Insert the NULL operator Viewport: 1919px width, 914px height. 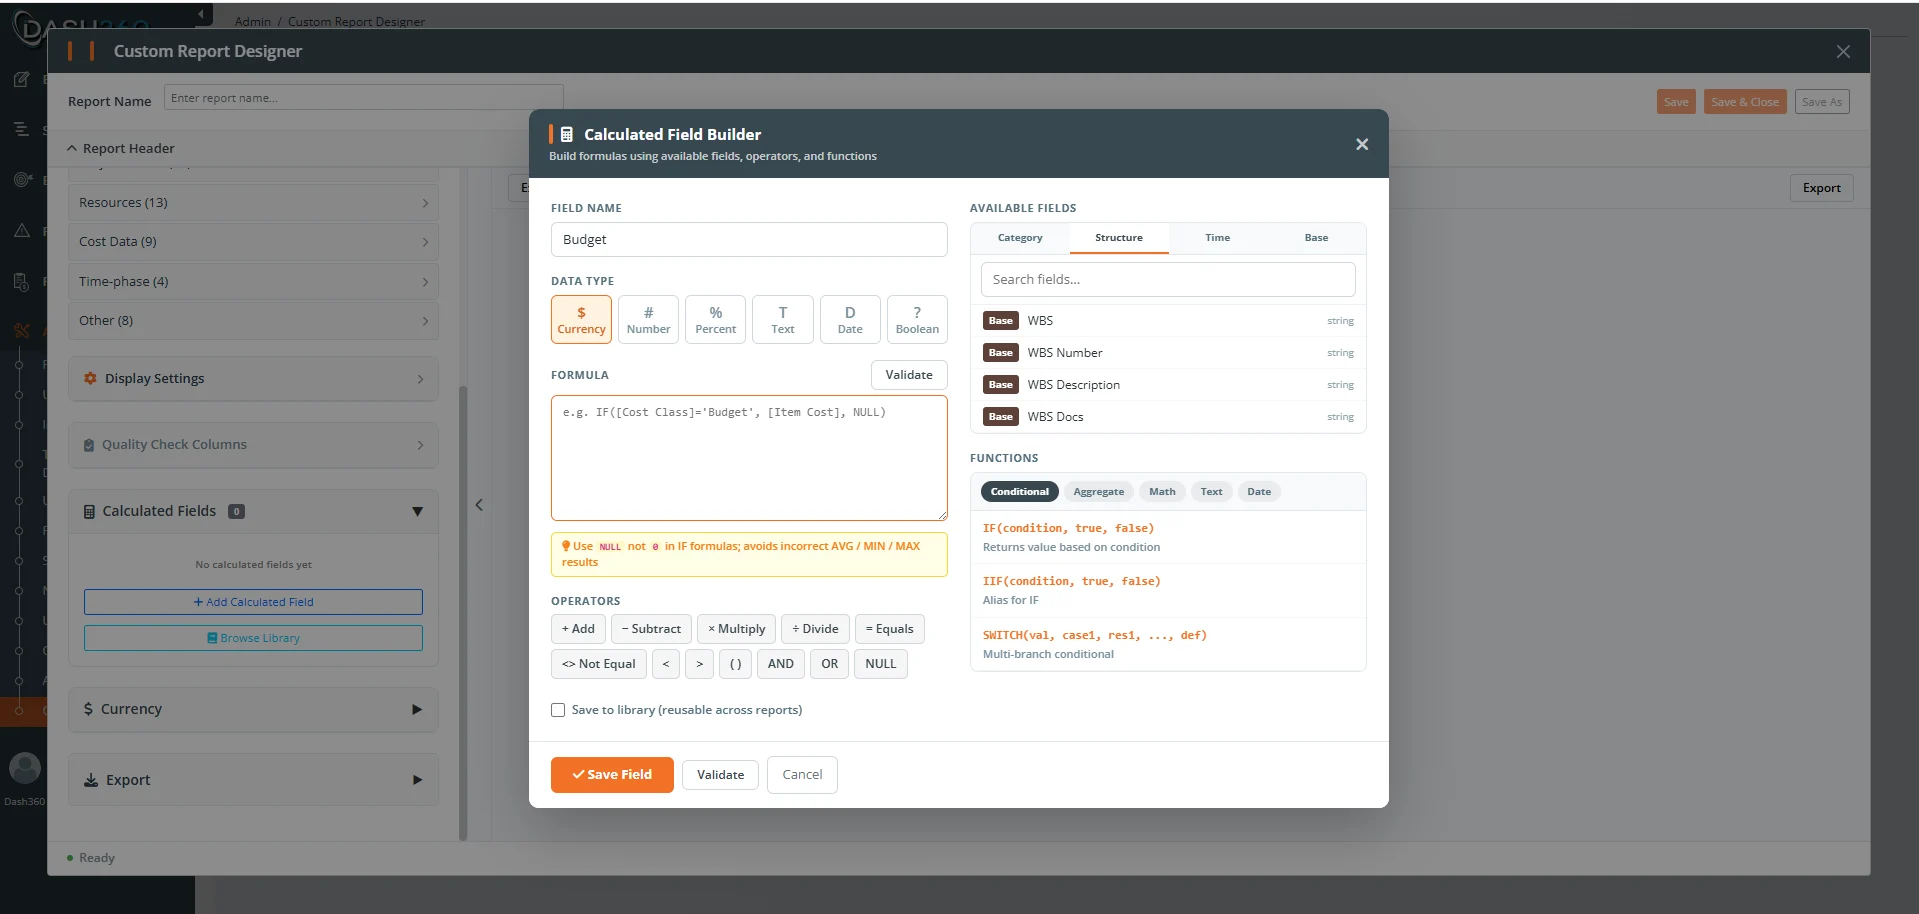tap(880, 664)
